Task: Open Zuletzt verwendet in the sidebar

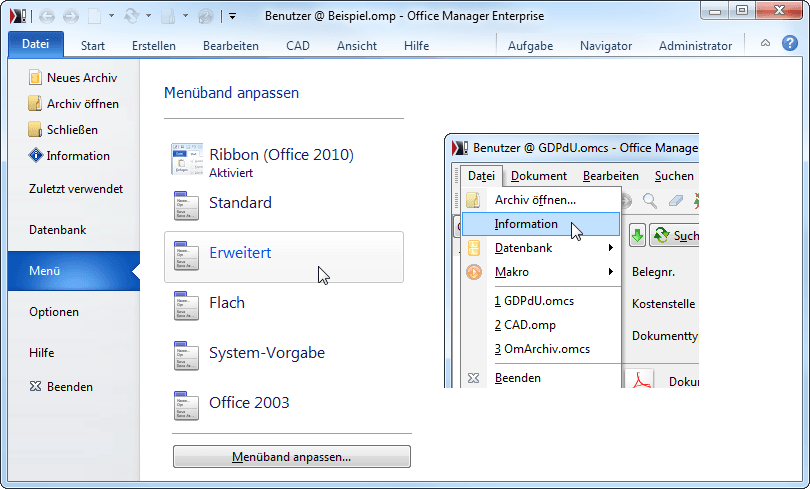Action: (x=76, y=189)
